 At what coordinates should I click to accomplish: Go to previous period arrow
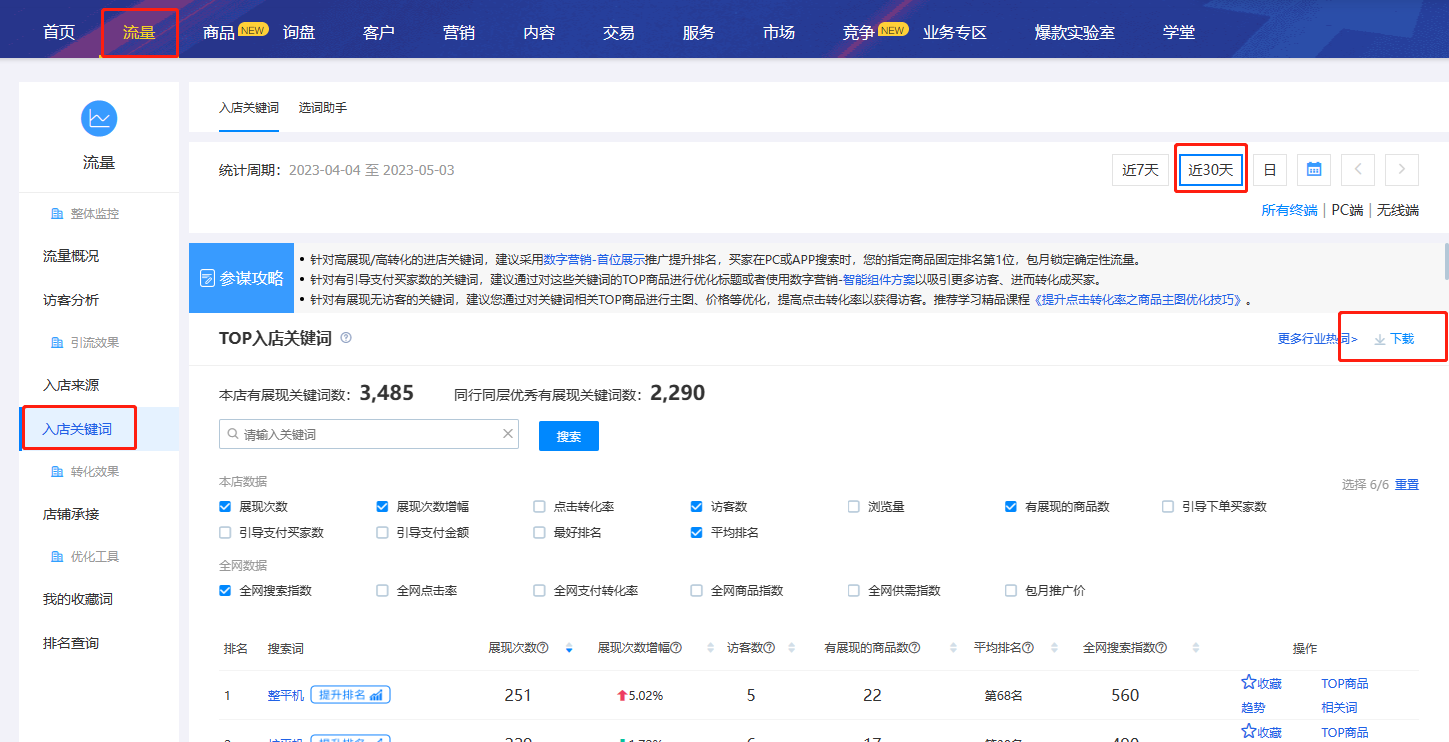[x=1358, y=170]
